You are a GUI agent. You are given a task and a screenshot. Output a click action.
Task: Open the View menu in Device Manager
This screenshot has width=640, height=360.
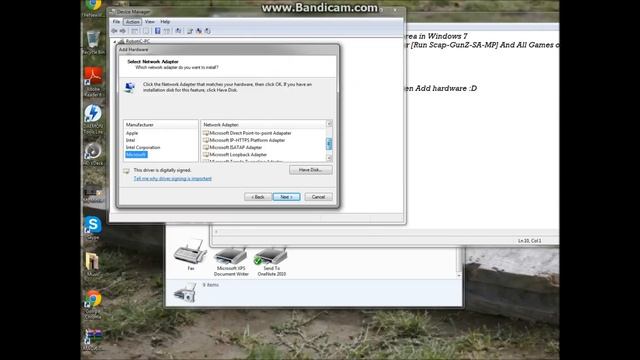click(150, 22)
